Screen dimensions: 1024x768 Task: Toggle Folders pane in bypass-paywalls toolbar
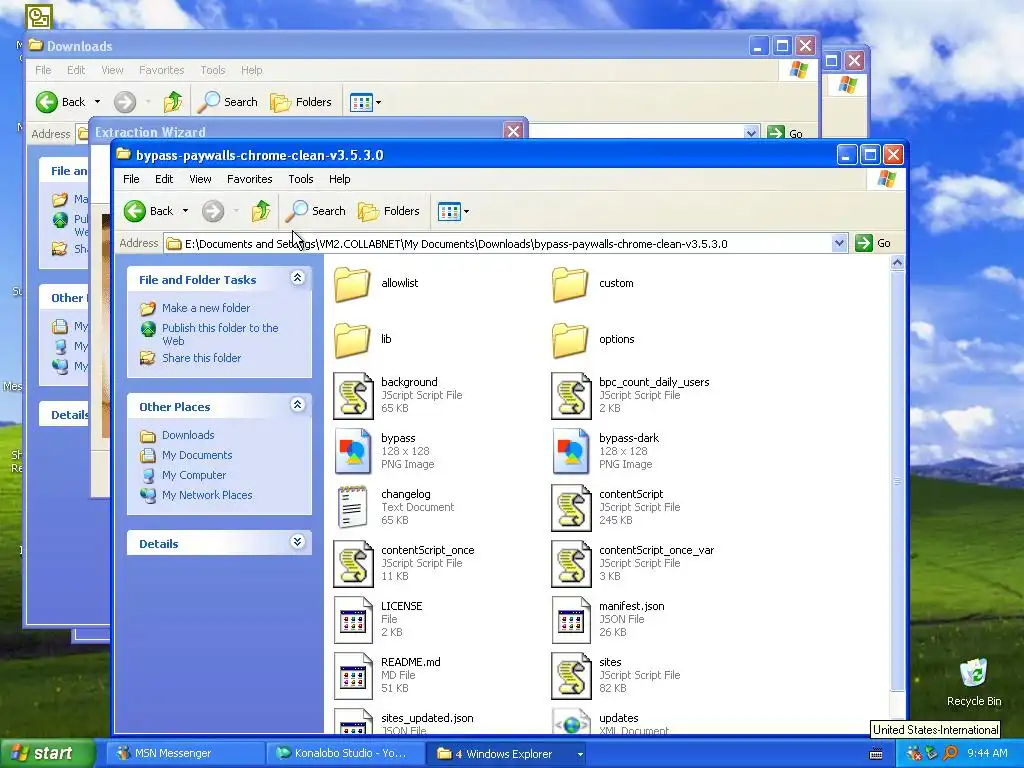[x=389, y=211]
